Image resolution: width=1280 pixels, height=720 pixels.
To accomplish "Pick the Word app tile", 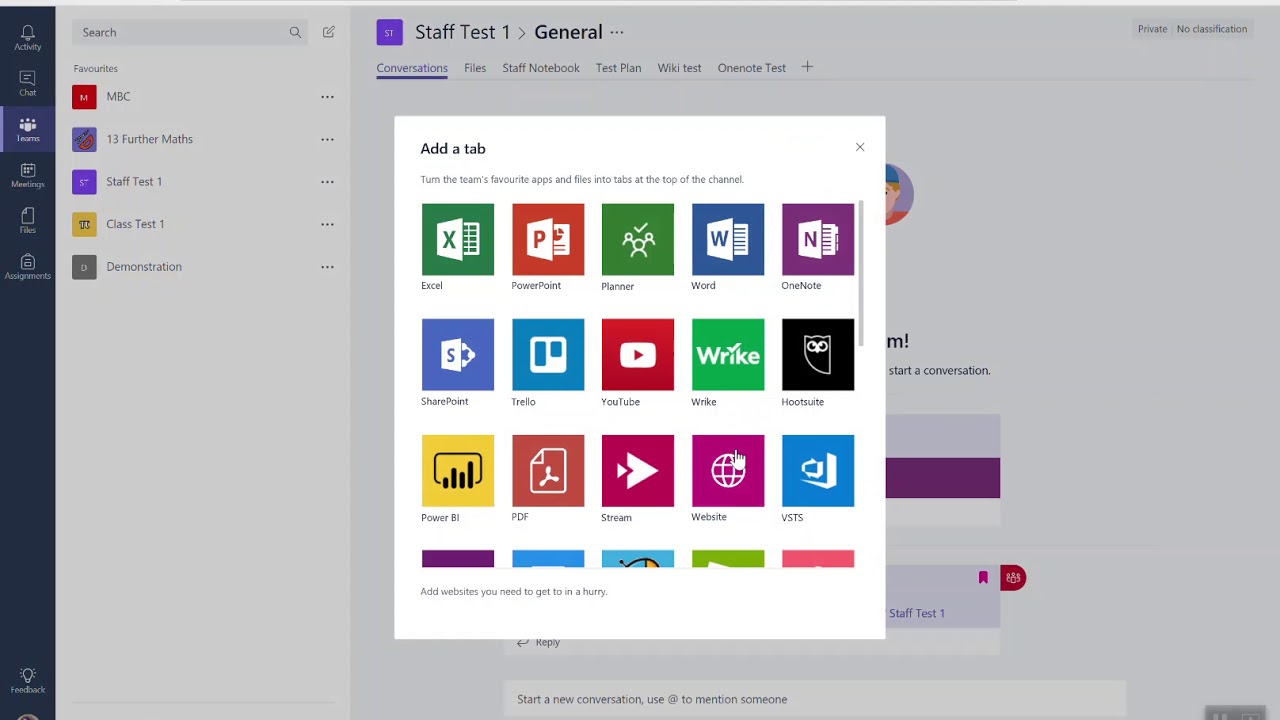I will click(728, 239).
